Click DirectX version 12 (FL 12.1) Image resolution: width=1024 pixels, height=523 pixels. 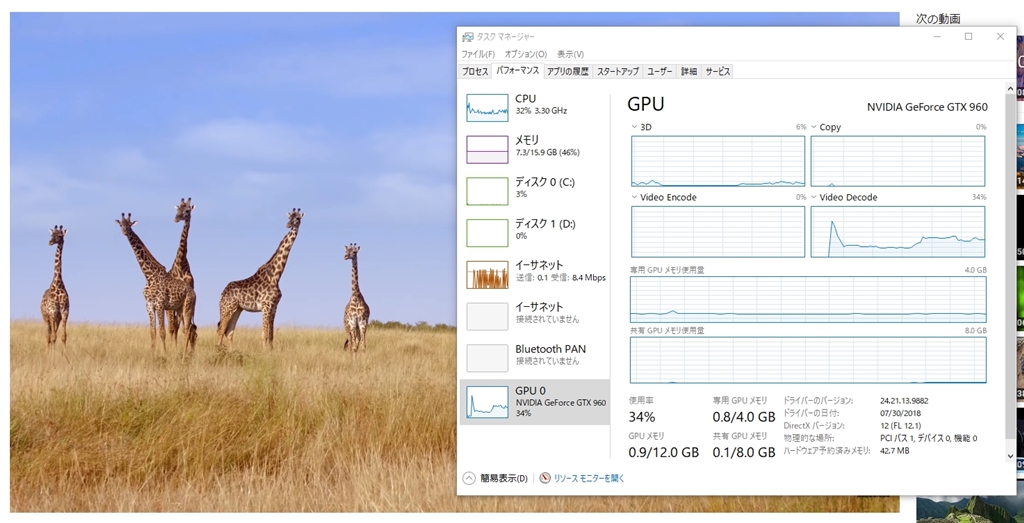[x=903, y=426]
